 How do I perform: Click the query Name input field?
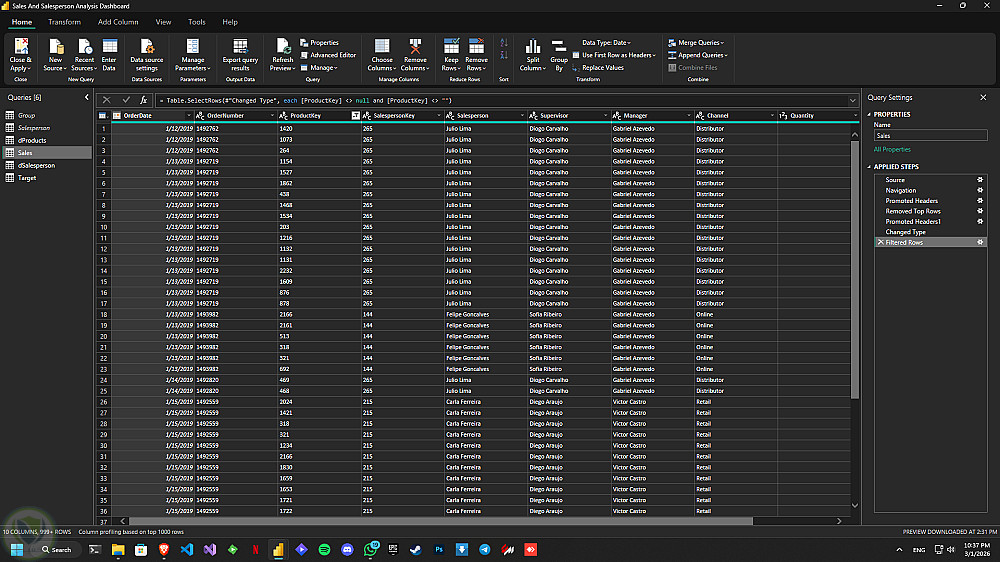click(x=929, y=135)
